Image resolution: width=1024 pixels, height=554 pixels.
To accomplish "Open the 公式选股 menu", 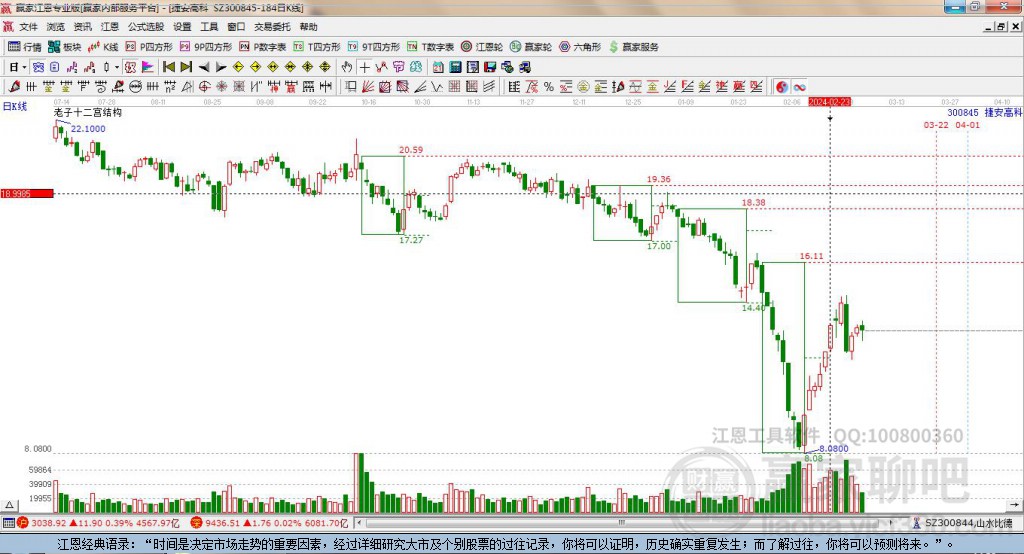I will [x=146, y=27].
